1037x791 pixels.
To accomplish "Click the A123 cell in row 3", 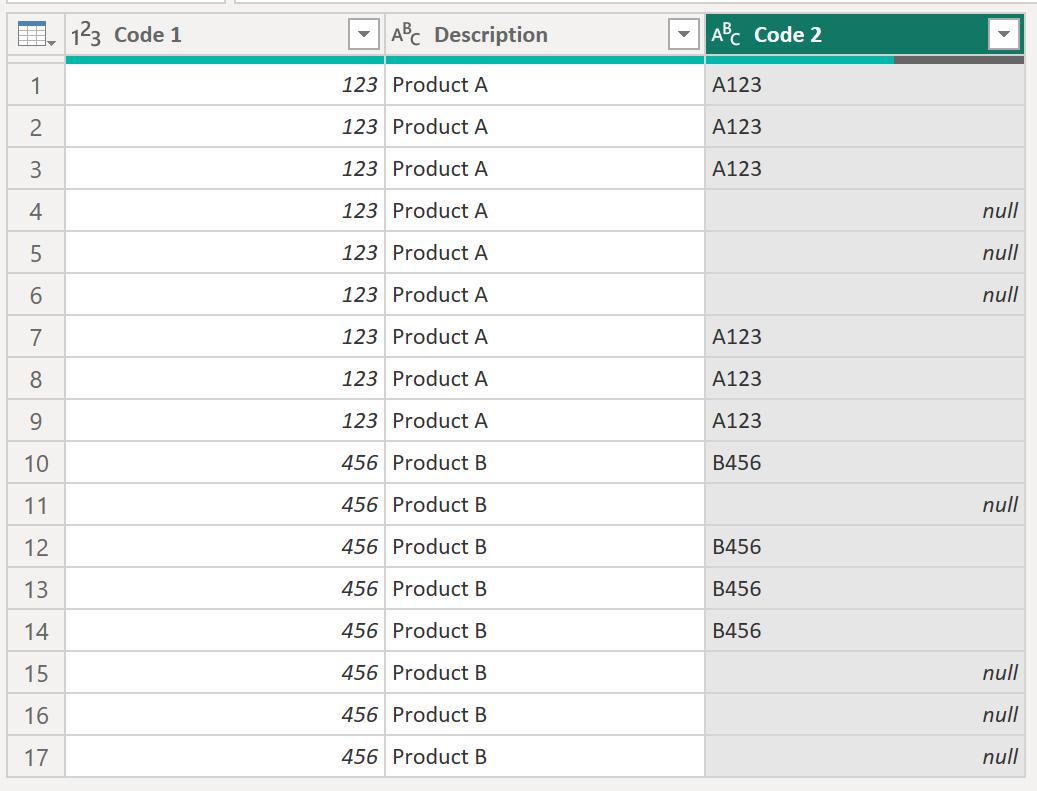I will (865, 169).
